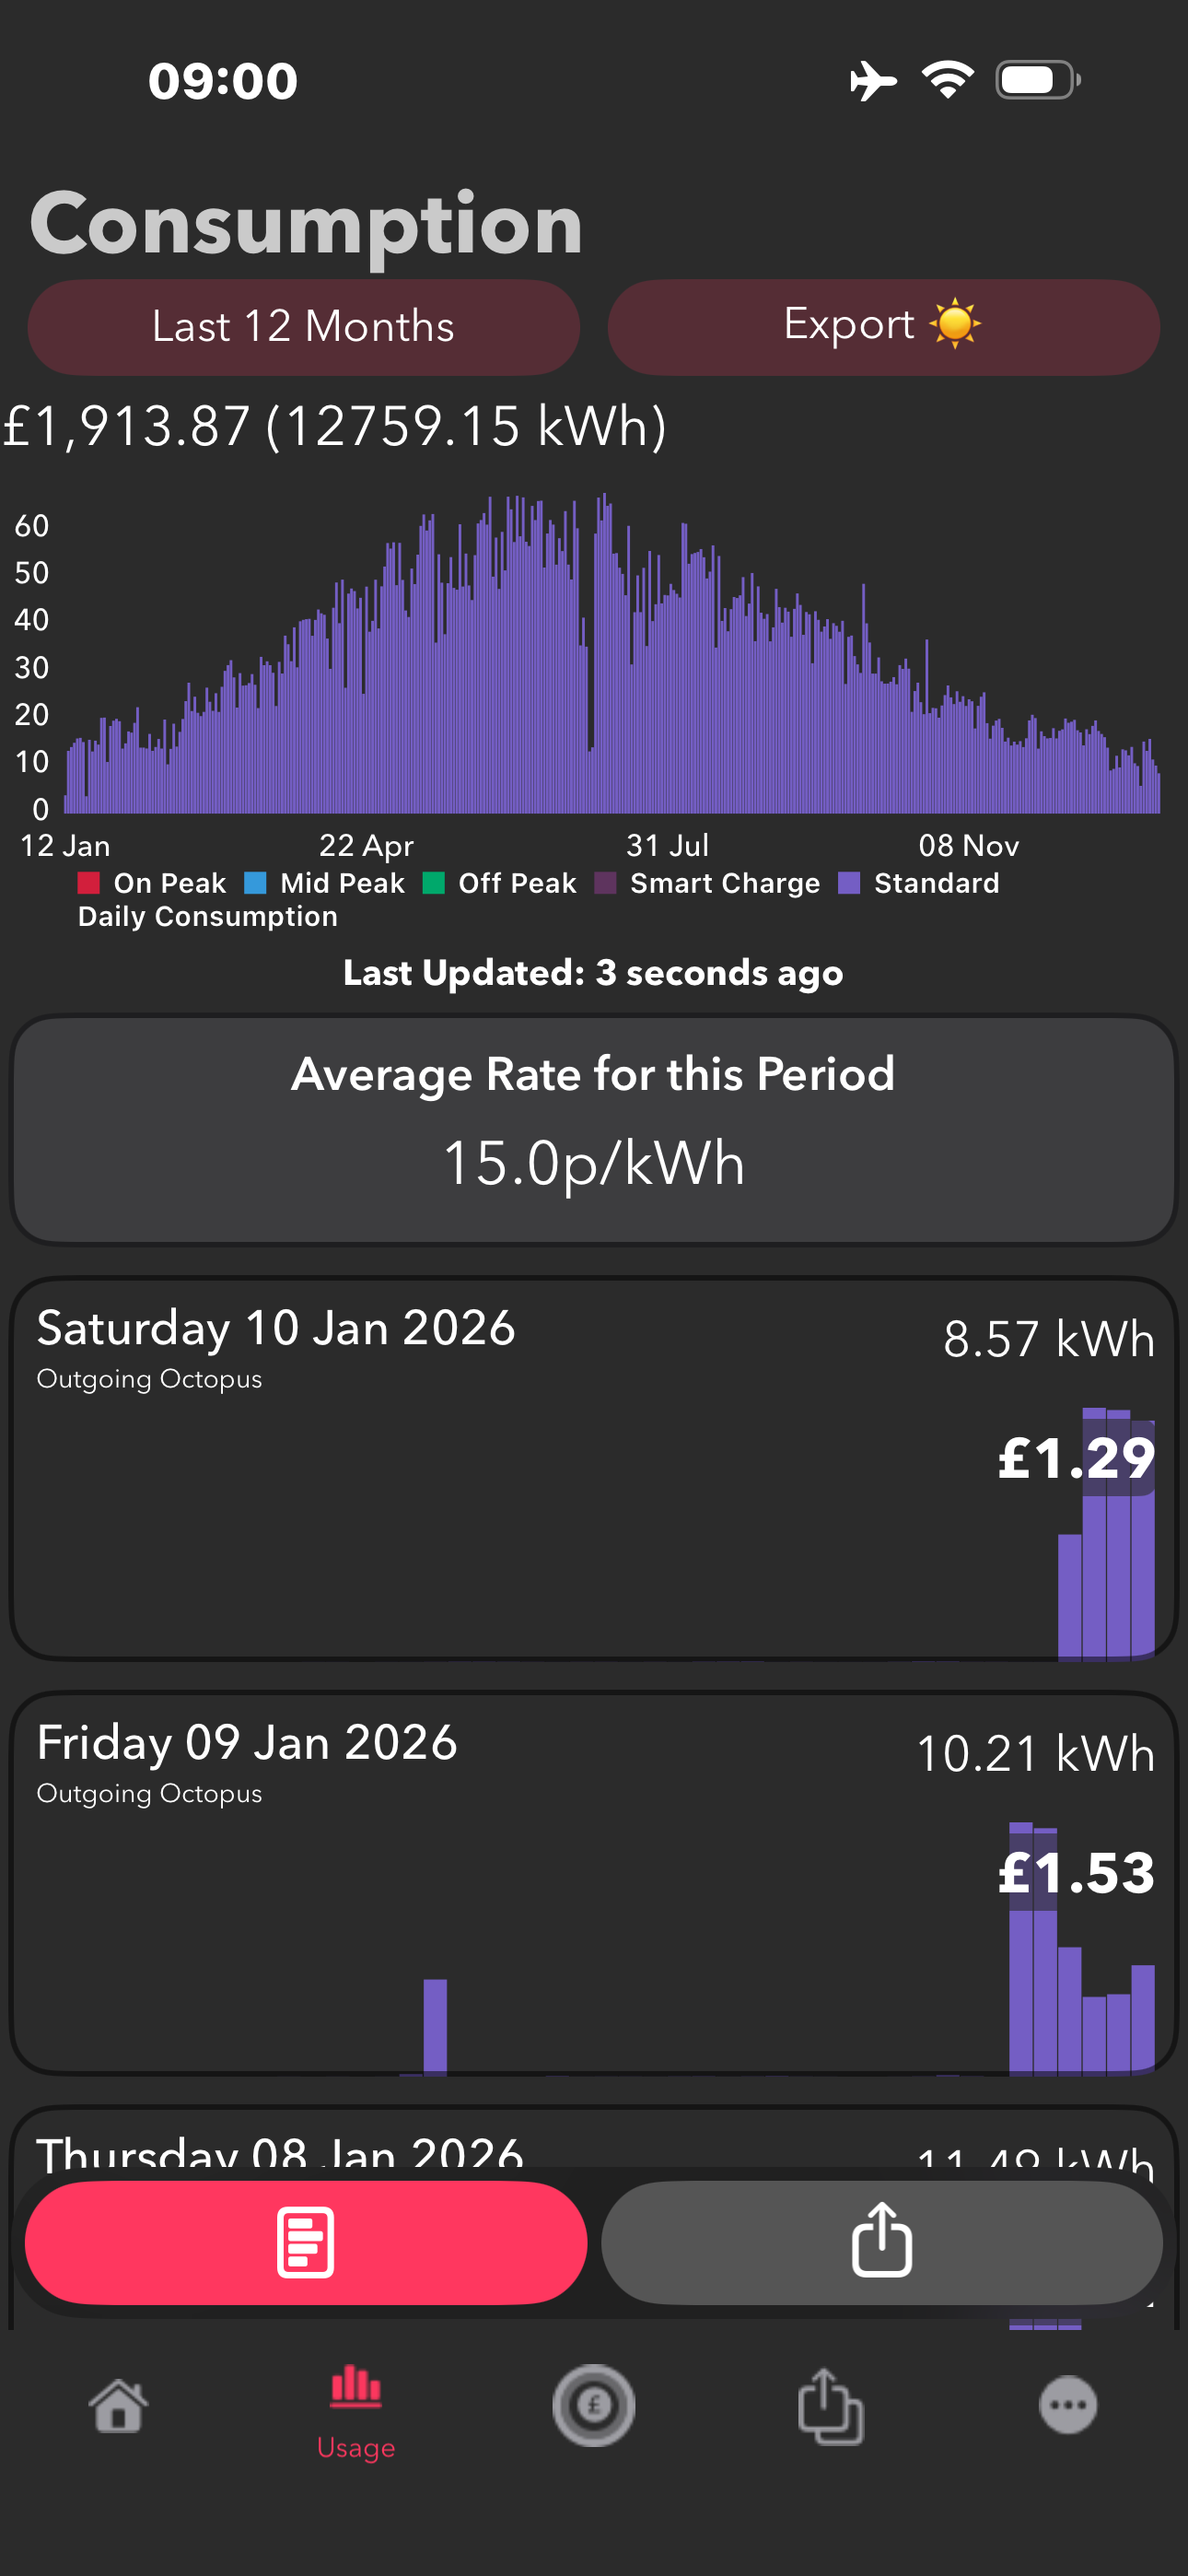Tap the grey share button
Screen dimensions: 1188x2576
[x=881, y=2242]
